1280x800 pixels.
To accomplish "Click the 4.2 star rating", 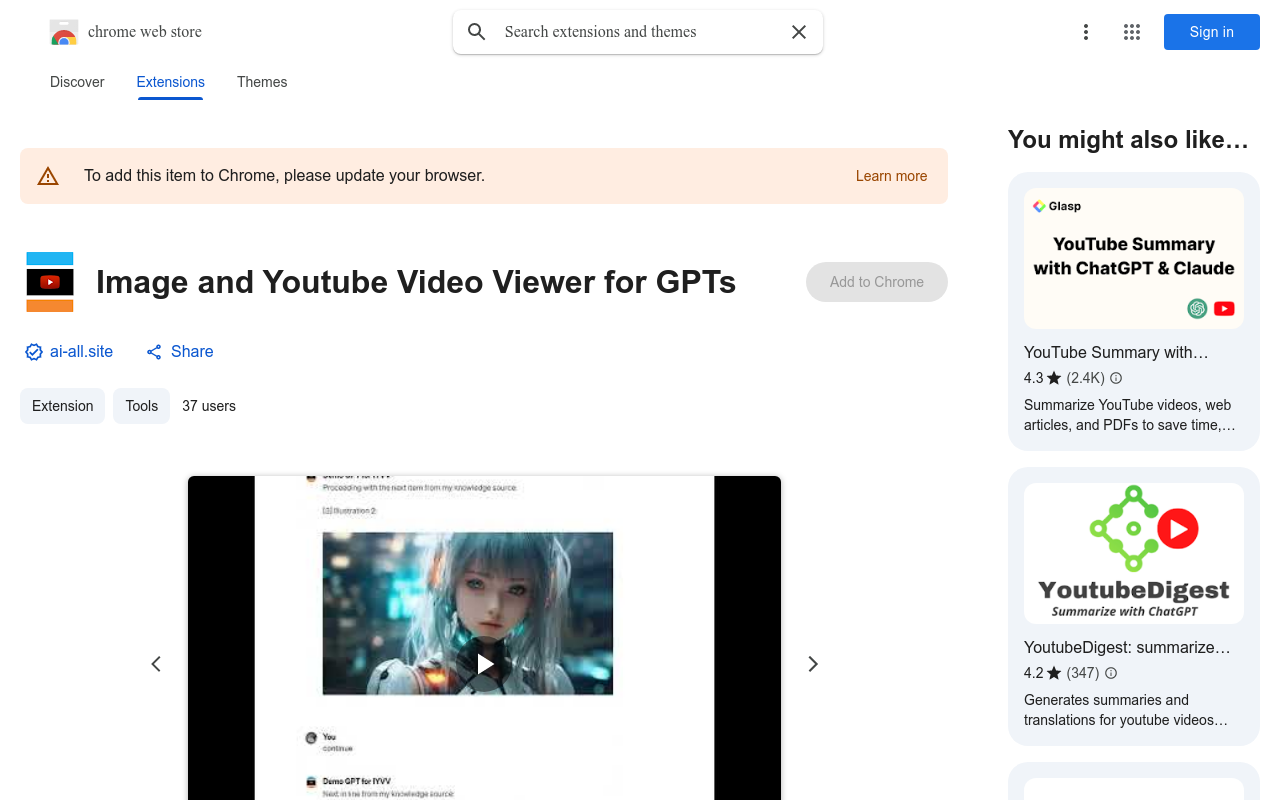I will [1042, 673].
